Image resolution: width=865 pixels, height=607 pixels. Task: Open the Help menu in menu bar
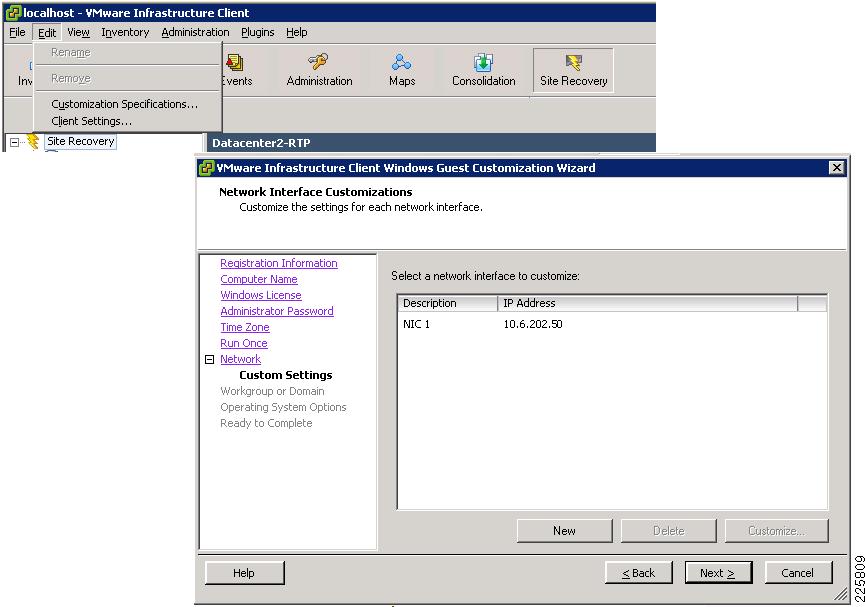pos(296,32)
